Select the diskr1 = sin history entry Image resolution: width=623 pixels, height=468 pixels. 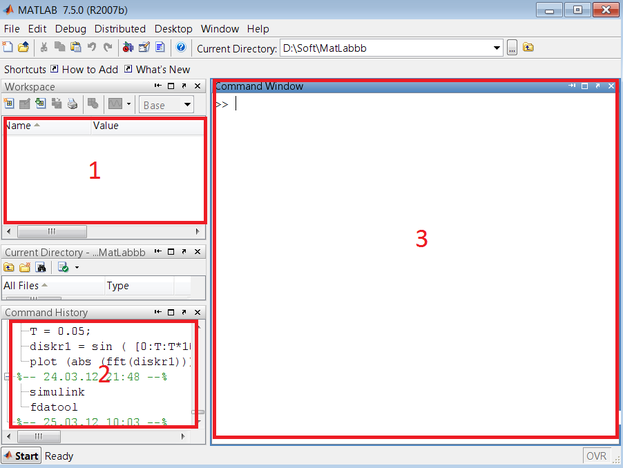click(x=110, y=346)
